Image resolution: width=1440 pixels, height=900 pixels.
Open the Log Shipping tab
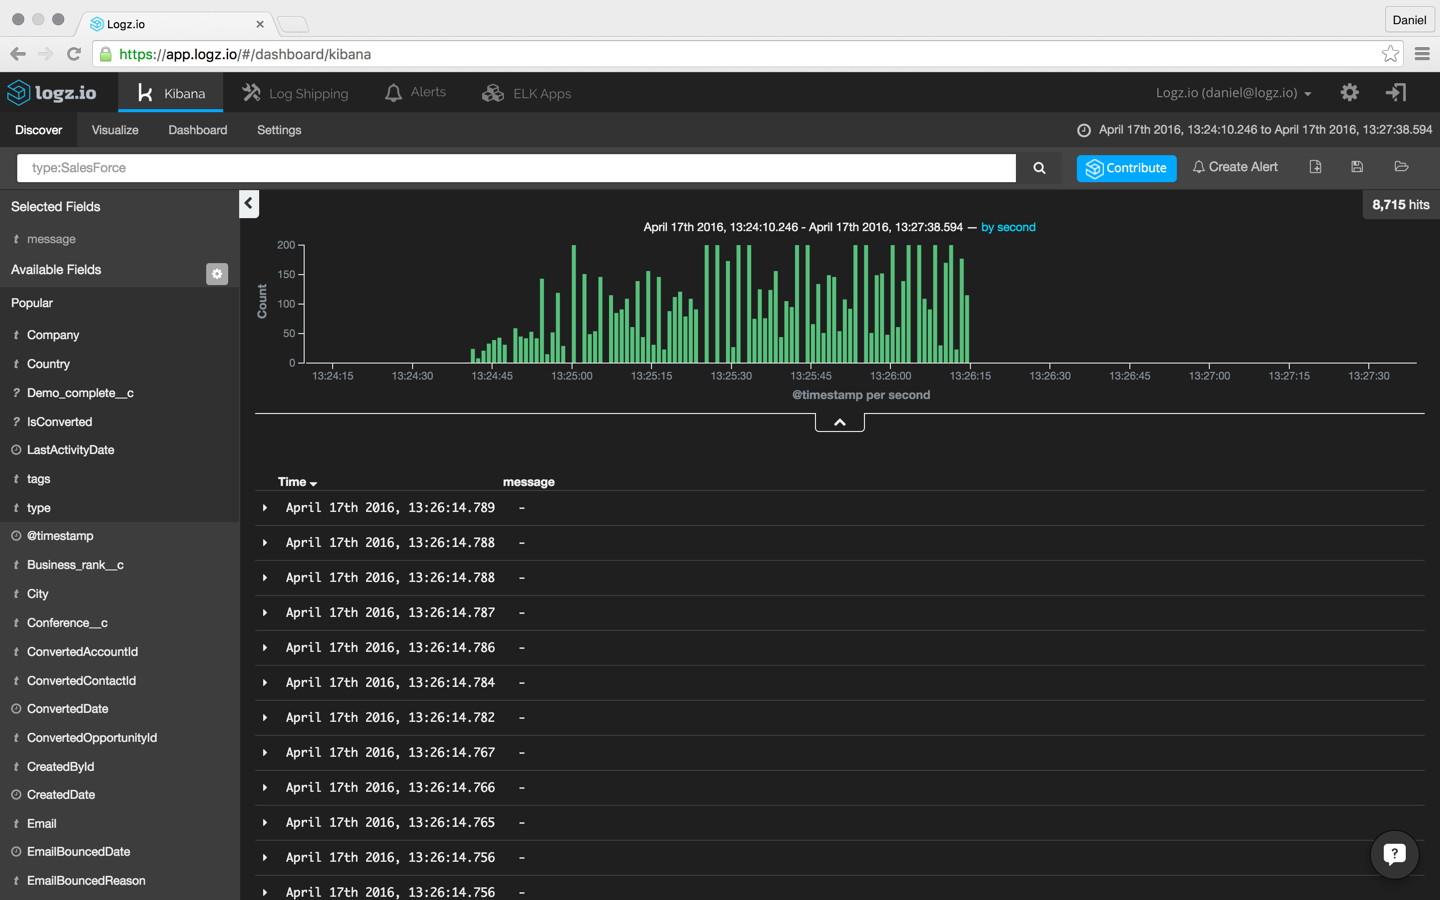click(295, 93)
